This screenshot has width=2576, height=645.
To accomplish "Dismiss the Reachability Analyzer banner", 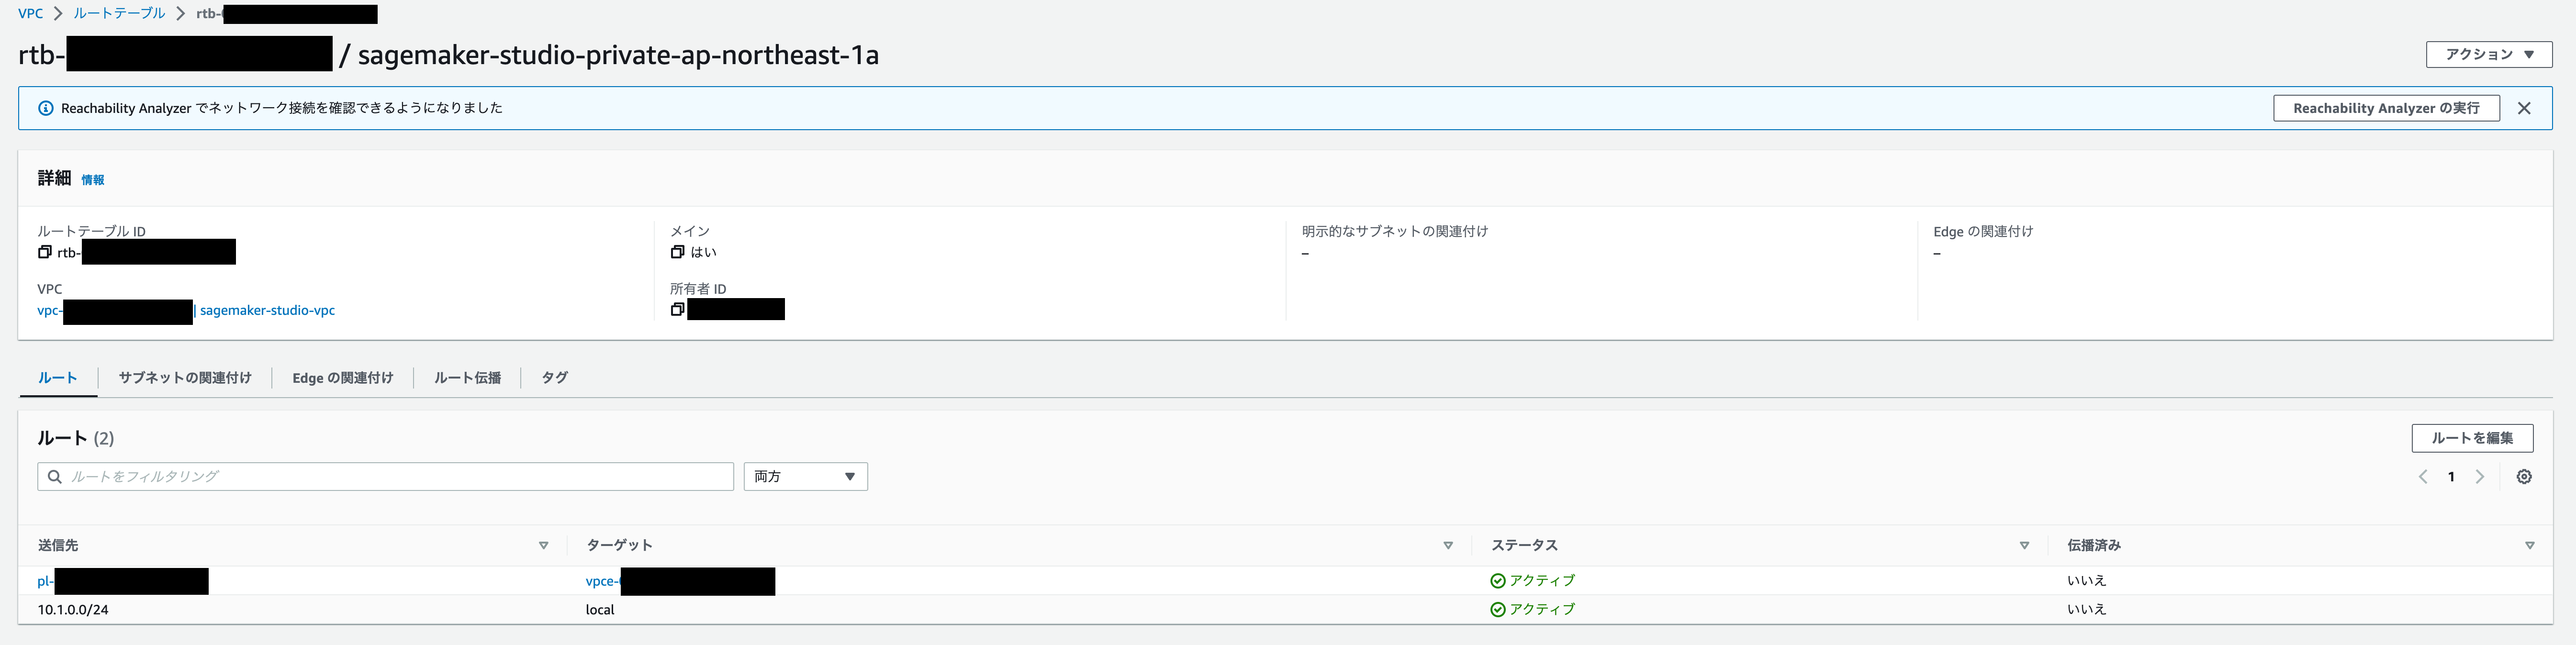I will (x=2524, y=108).
